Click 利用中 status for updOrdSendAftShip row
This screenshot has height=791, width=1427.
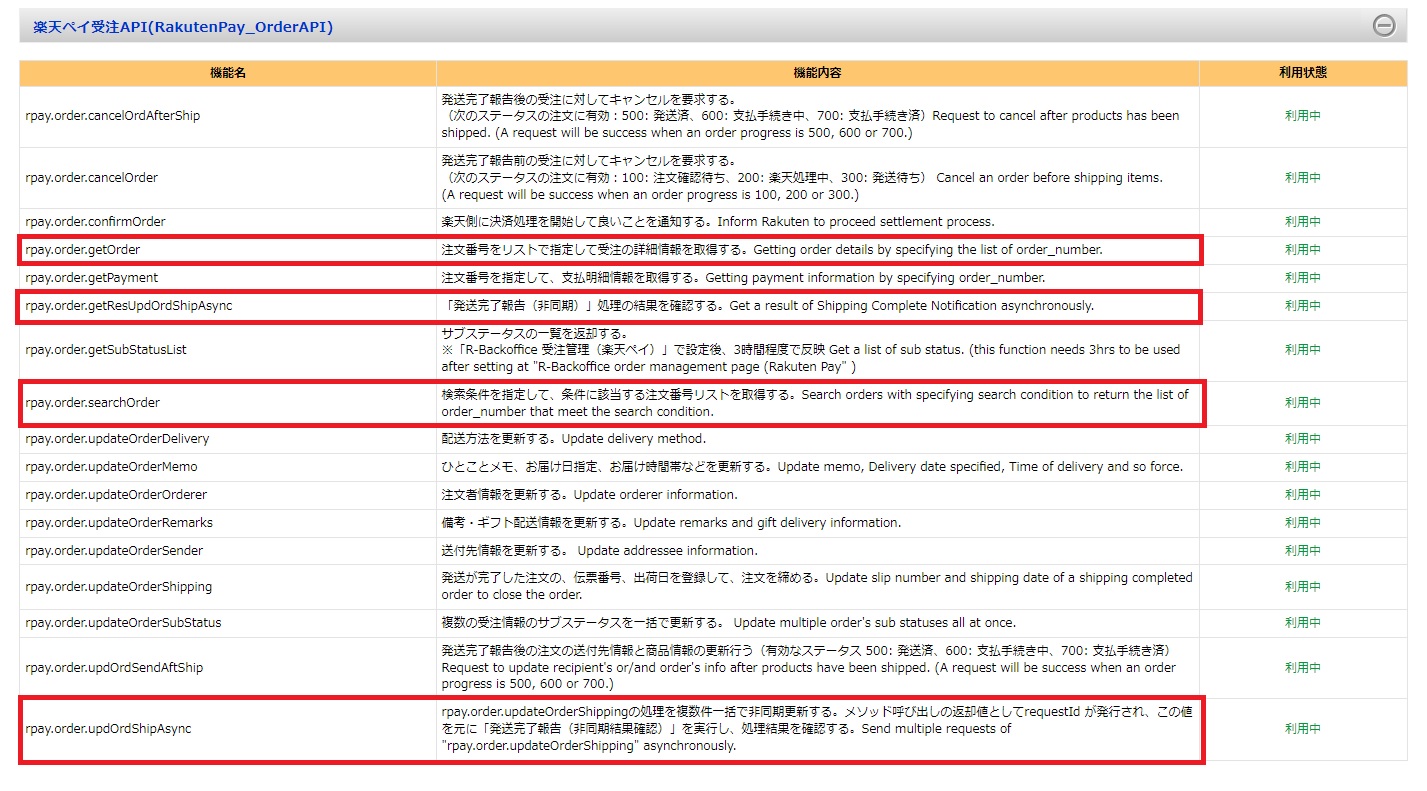pyautogui.click(x=1303, y=668)
